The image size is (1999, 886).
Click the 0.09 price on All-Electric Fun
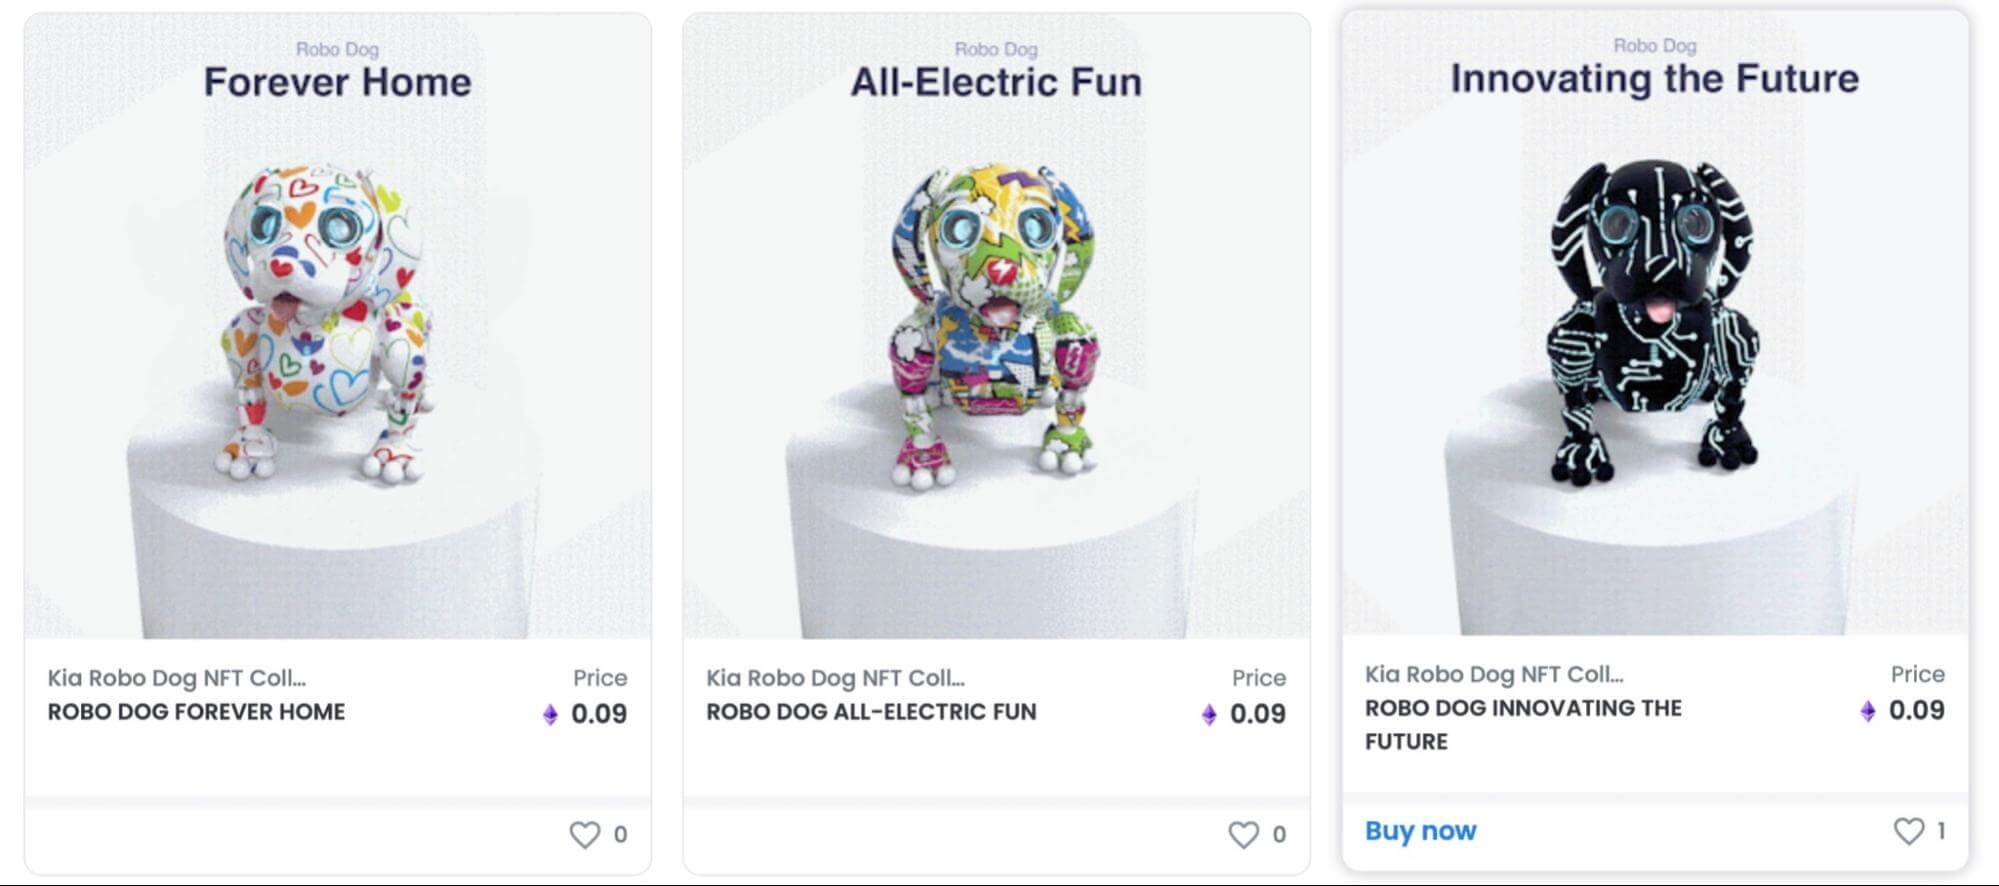pyautogui.click(x=1258, y=714)
